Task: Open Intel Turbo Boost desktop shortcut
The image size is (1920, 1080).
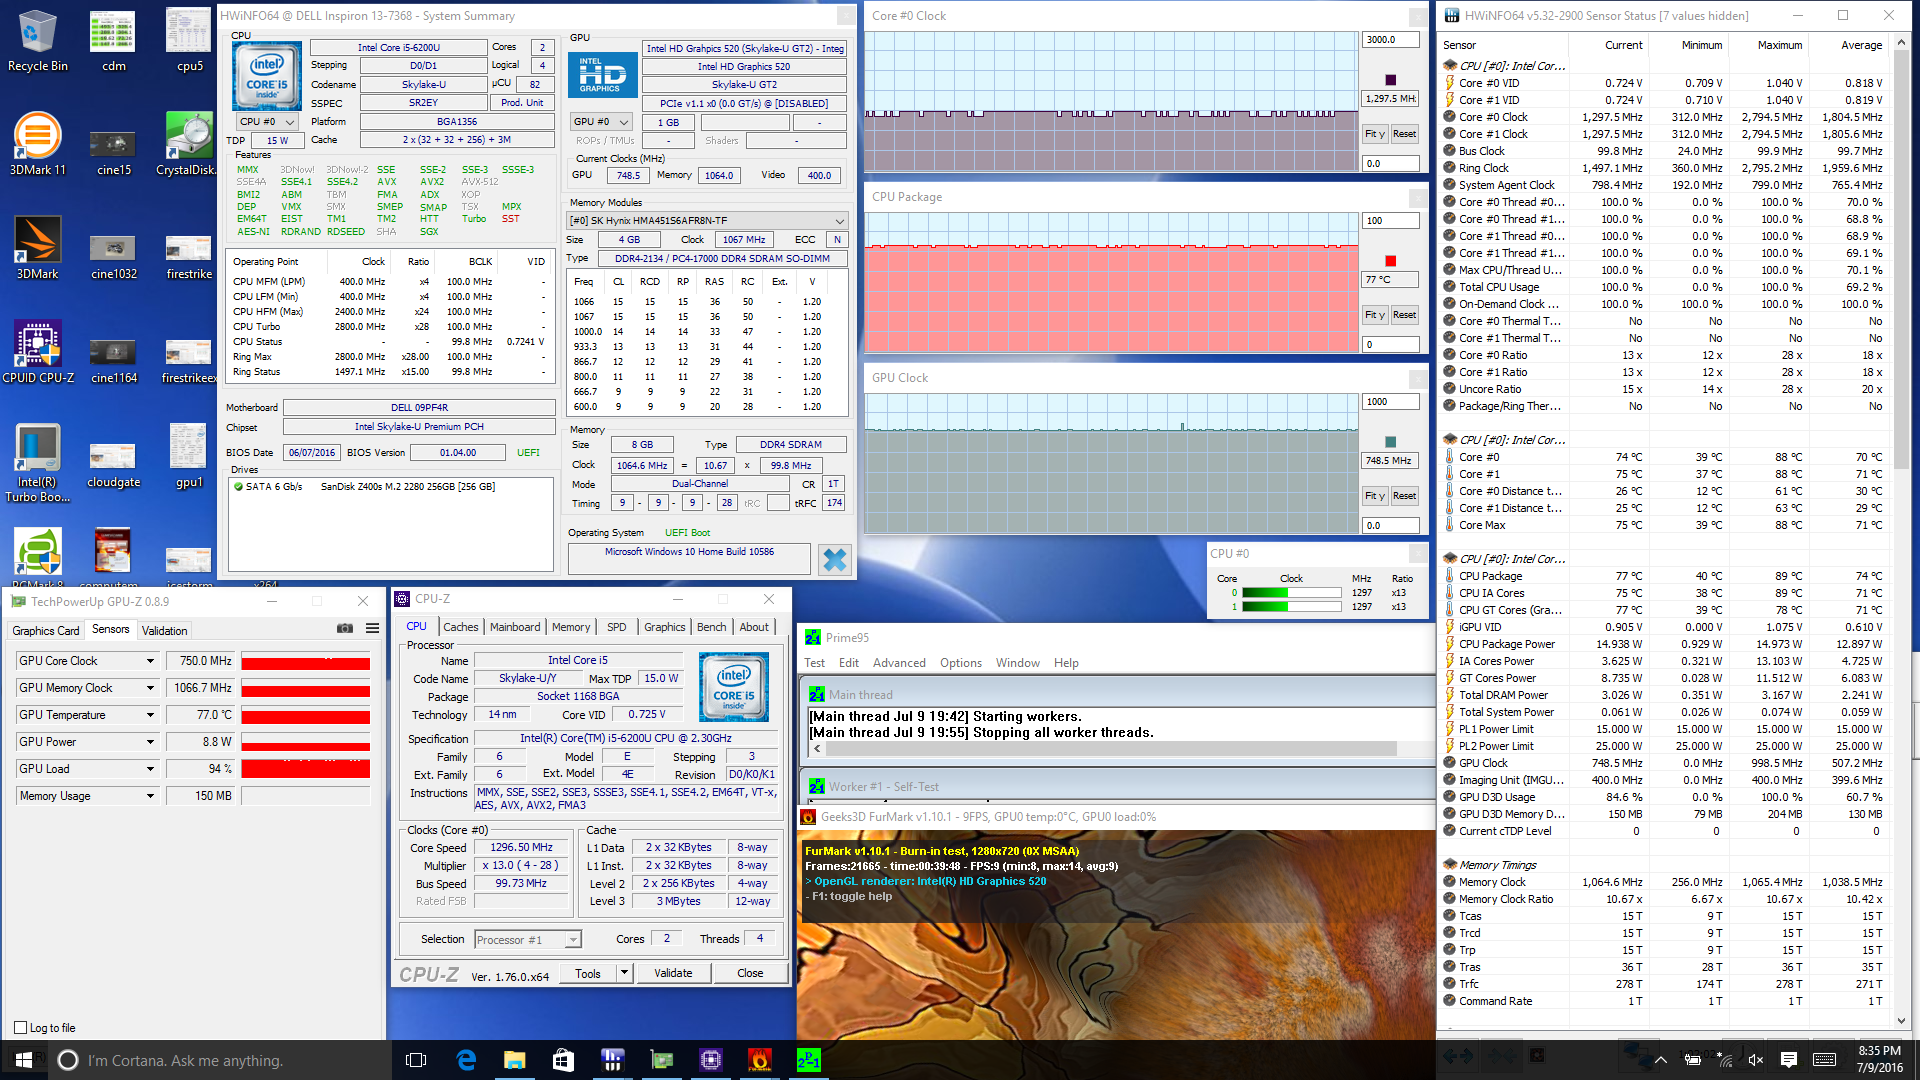Action: coord(38,462)
